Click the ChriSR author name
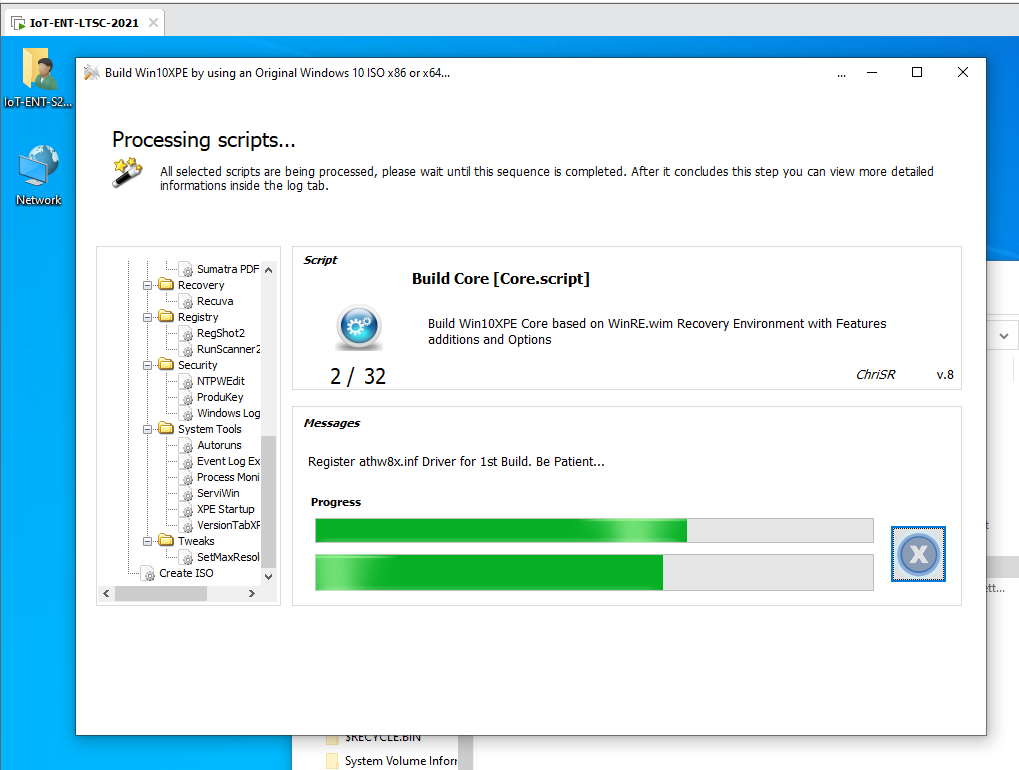The width and height of the screenshot is (1019, 770). 875,375
